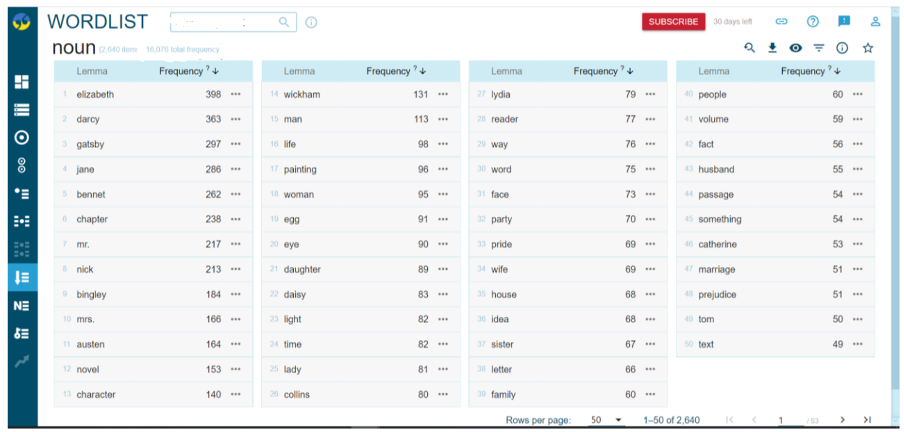Open the Dashboard icon in the sidebar
The image size is (904, 432).
pyautogui.click(x=21, y=82)
